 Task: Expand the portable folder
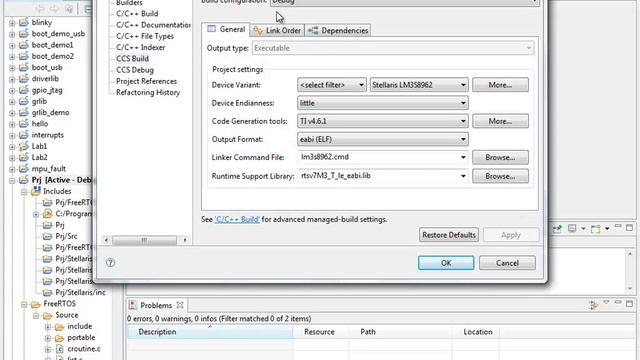pos(48,338)
